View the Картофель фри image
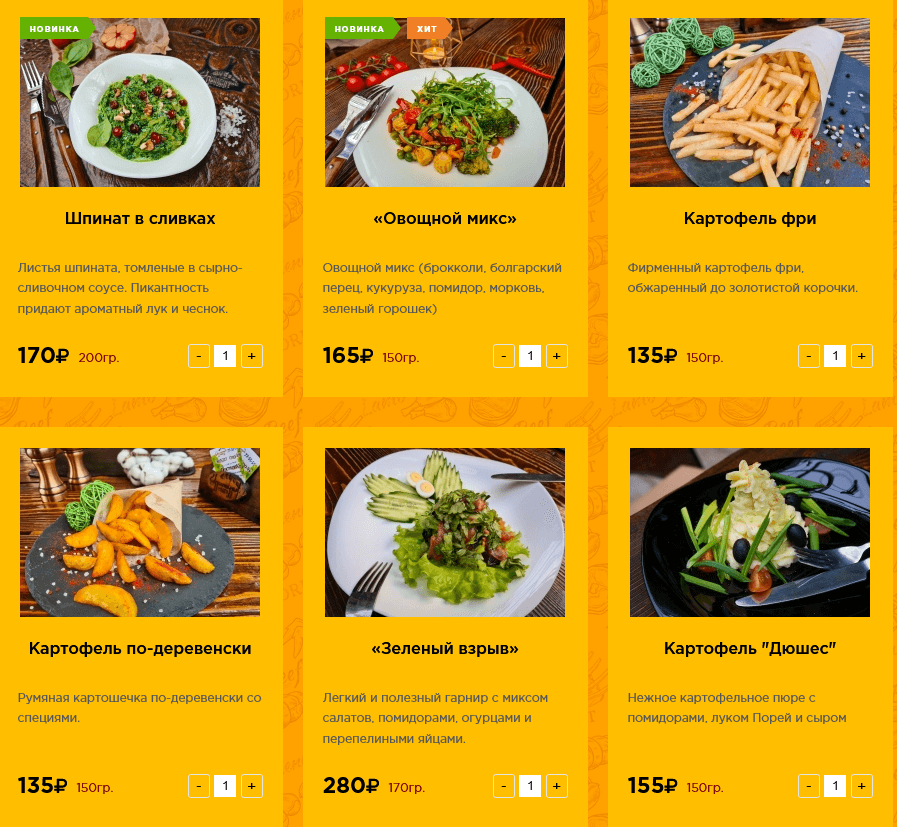The height and width of the screenshot is (827, 897). click(x=750, y=102)
